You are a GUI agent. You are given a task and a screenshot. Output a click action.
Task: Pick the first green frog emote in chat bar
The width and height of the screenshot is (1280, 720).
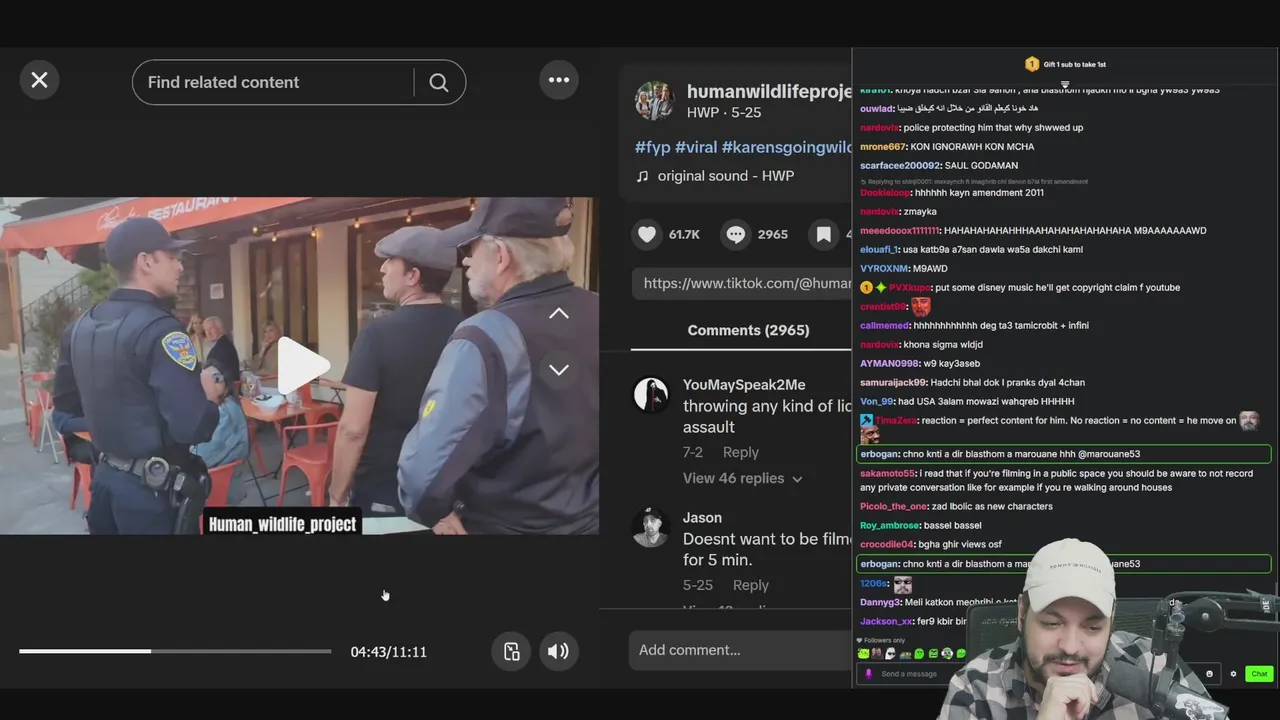pos(863,654)
